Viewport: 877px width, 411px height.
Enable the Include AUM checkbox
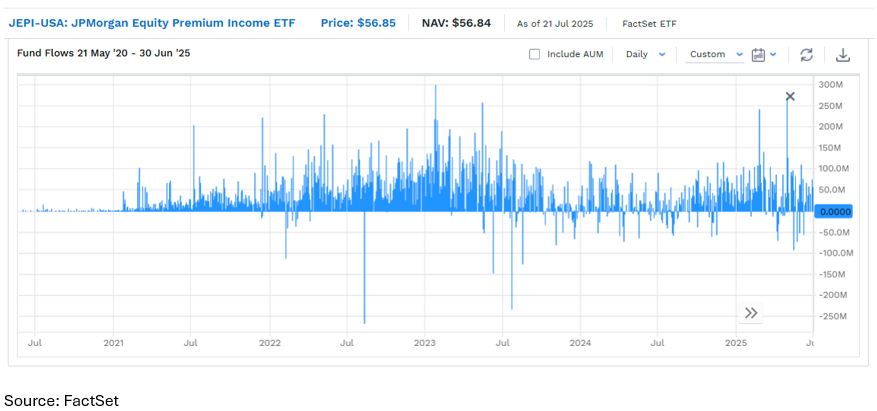point(535,54)
